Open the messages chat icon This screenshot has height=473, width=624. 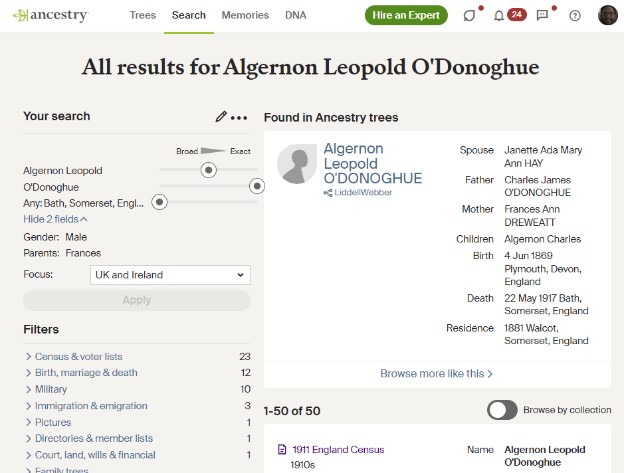coord(542,16)
